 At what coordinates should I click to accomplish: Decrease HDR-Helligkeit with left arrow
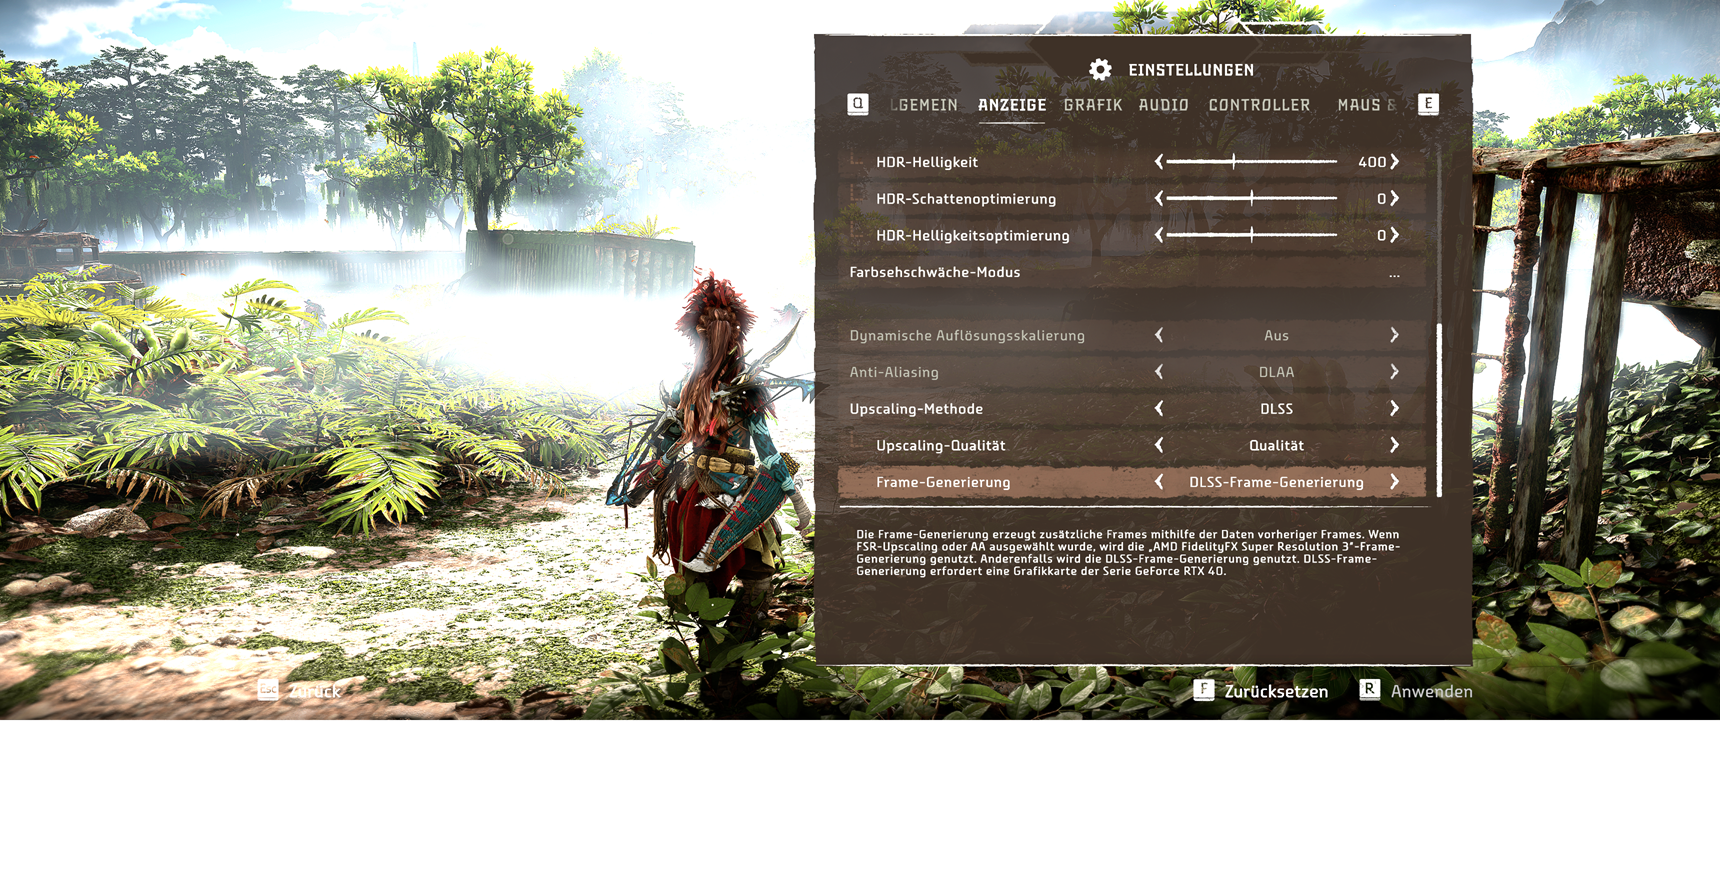point(1159,162)
